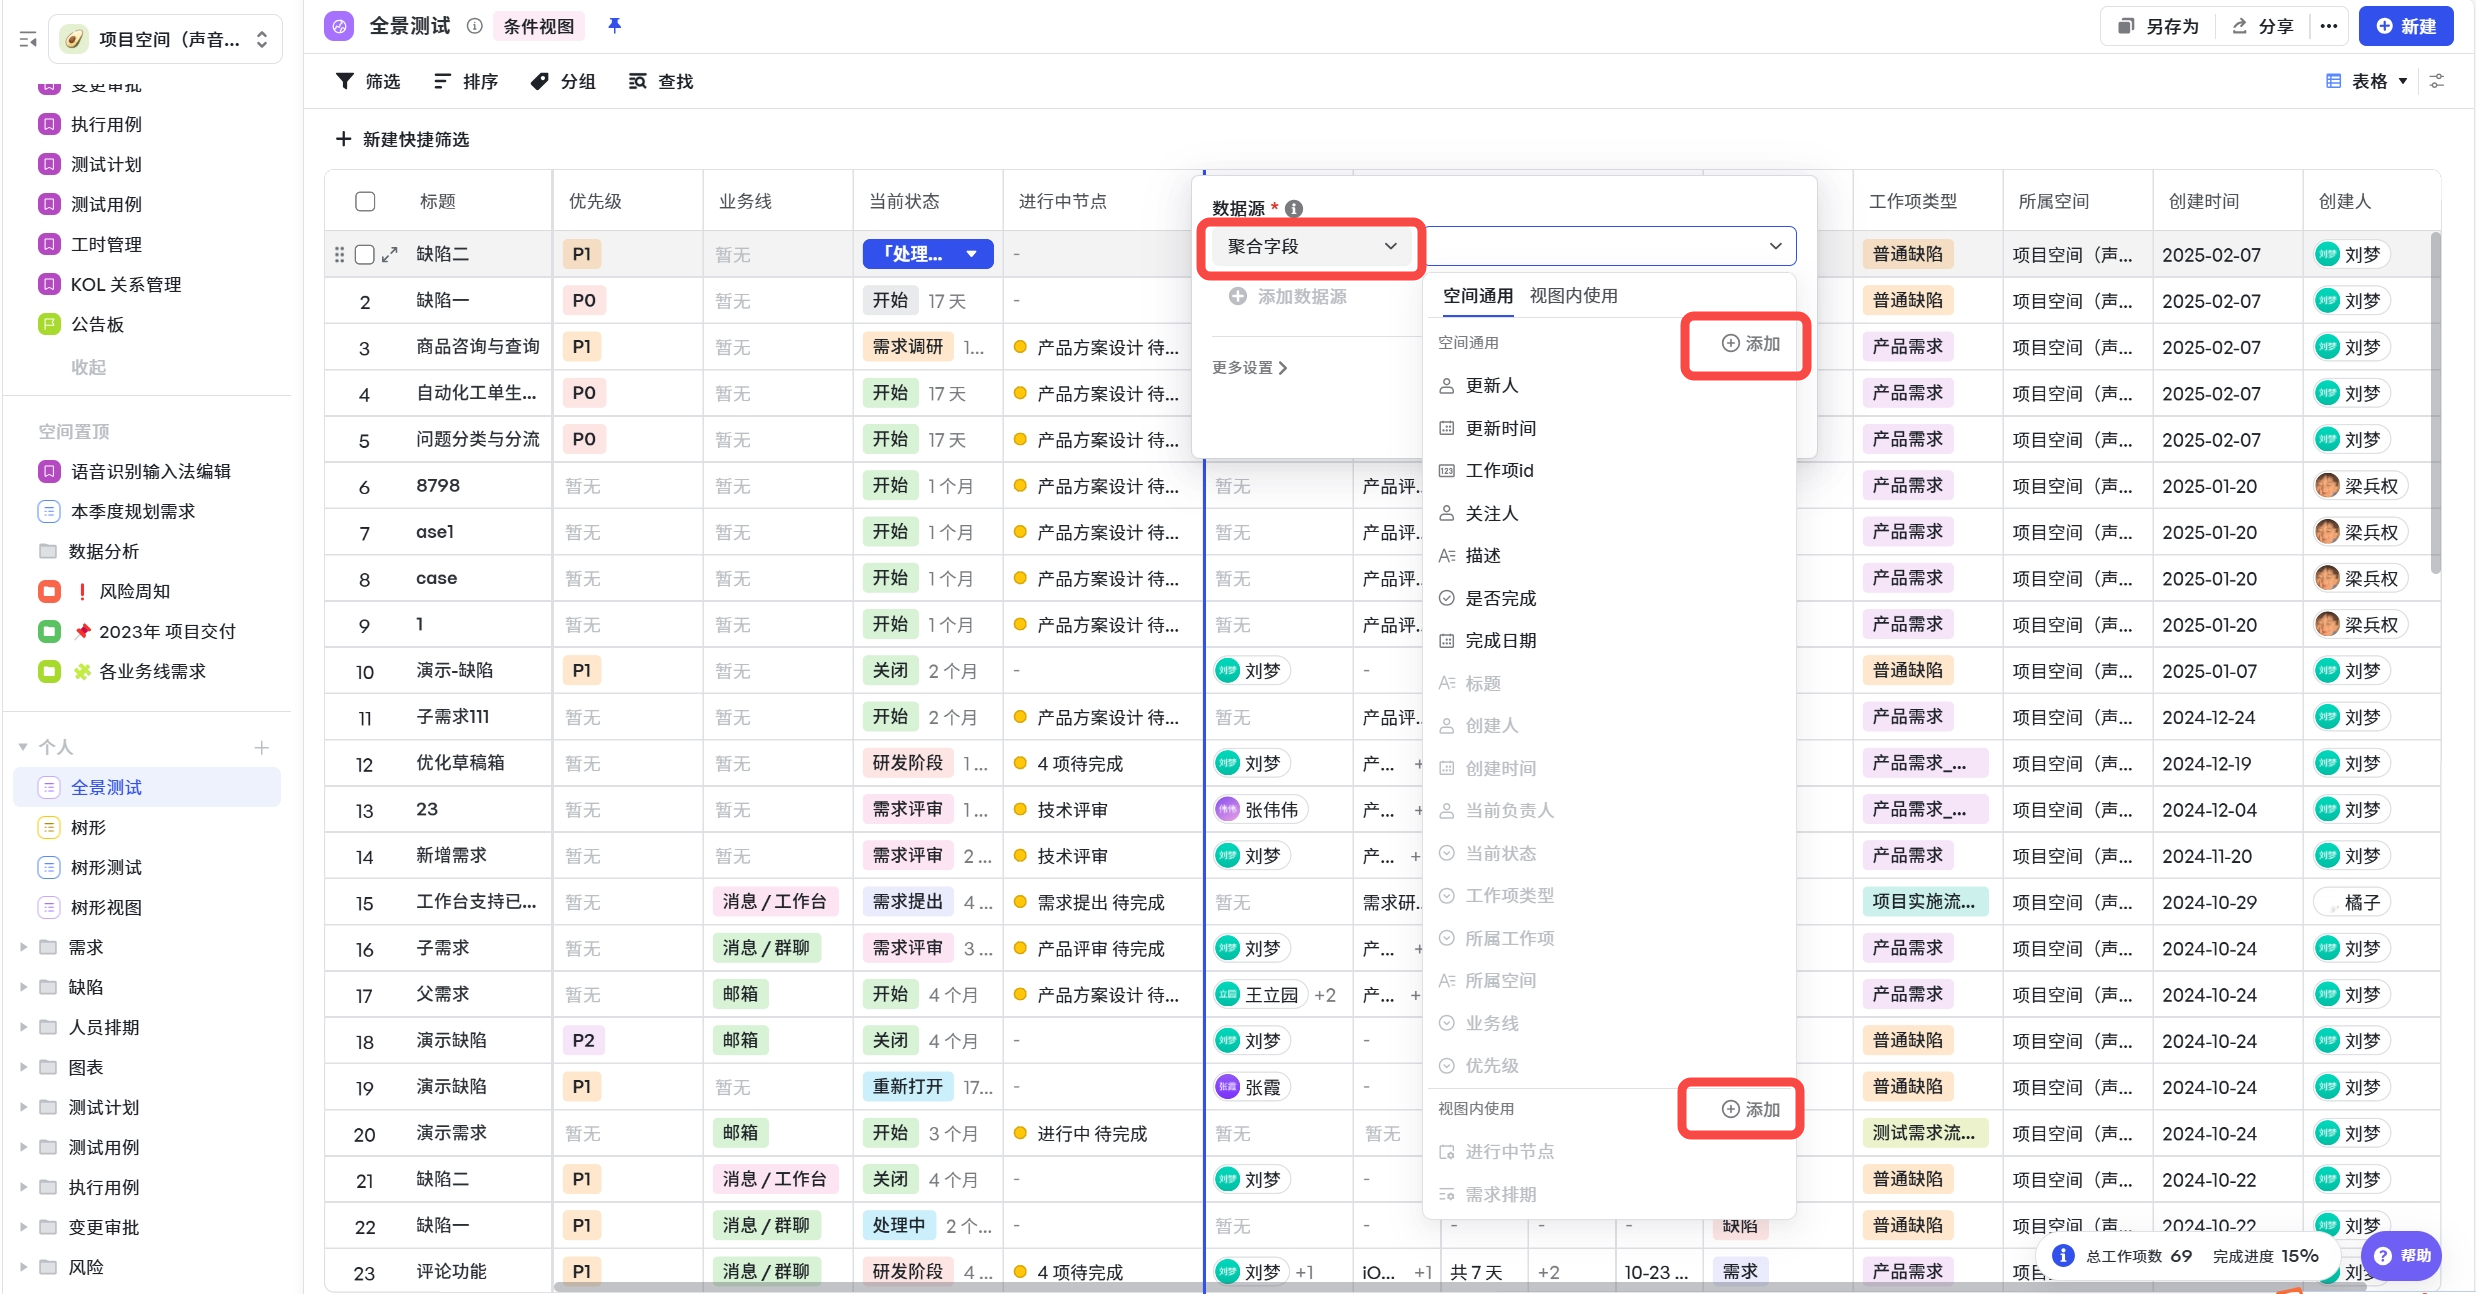2476x1294 pixels.
Task: Expand the 人员排期 folder
Action: pyautogui.click(x=23, y=1027)
